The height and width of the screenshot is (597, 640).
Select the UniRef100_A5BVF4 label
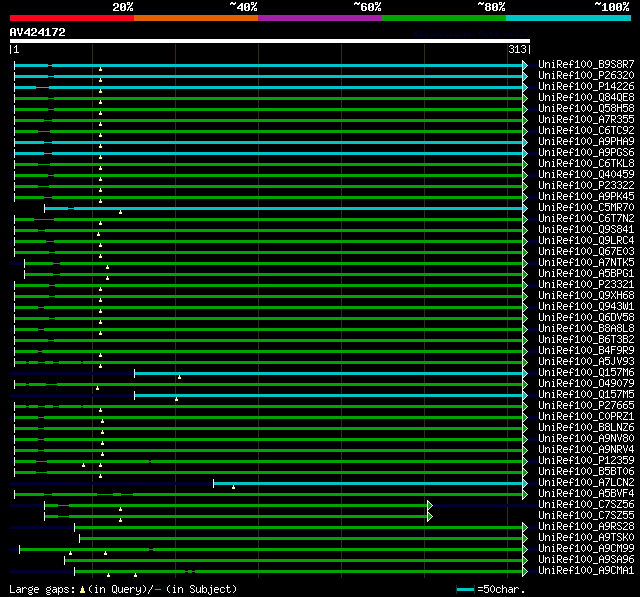pos(586,494)
